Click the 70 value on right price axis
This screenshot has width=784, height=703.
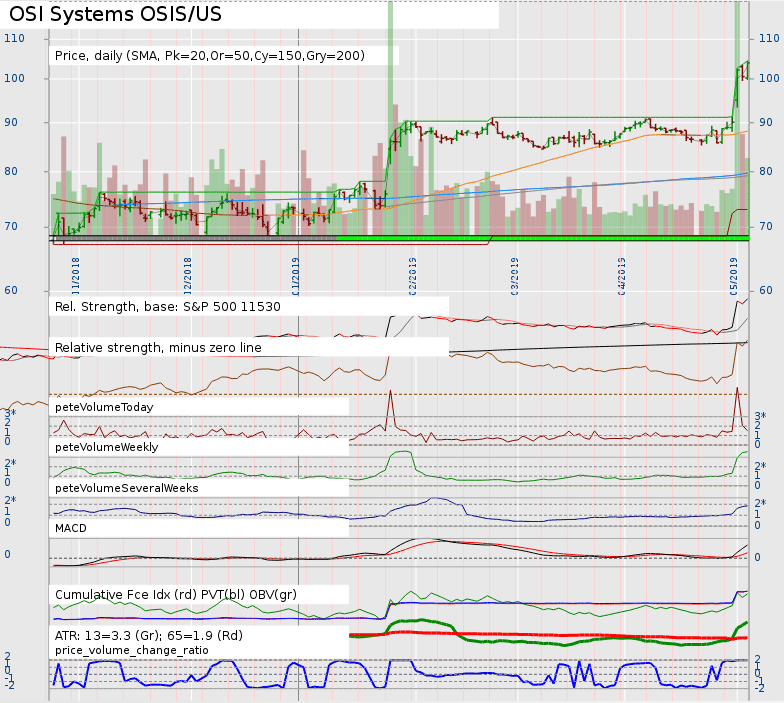click(x=766, y=226)
